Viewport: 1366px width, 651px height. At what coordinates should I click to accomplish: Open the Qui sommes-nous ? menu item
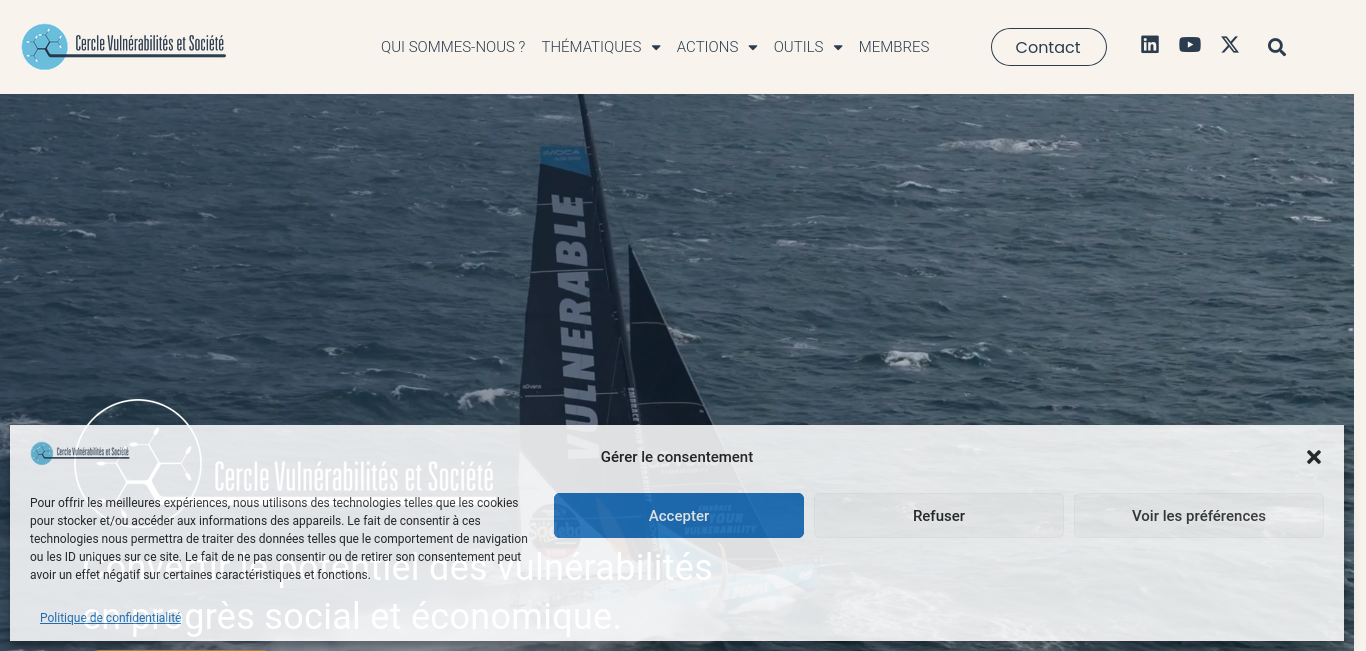click(453, 47)
